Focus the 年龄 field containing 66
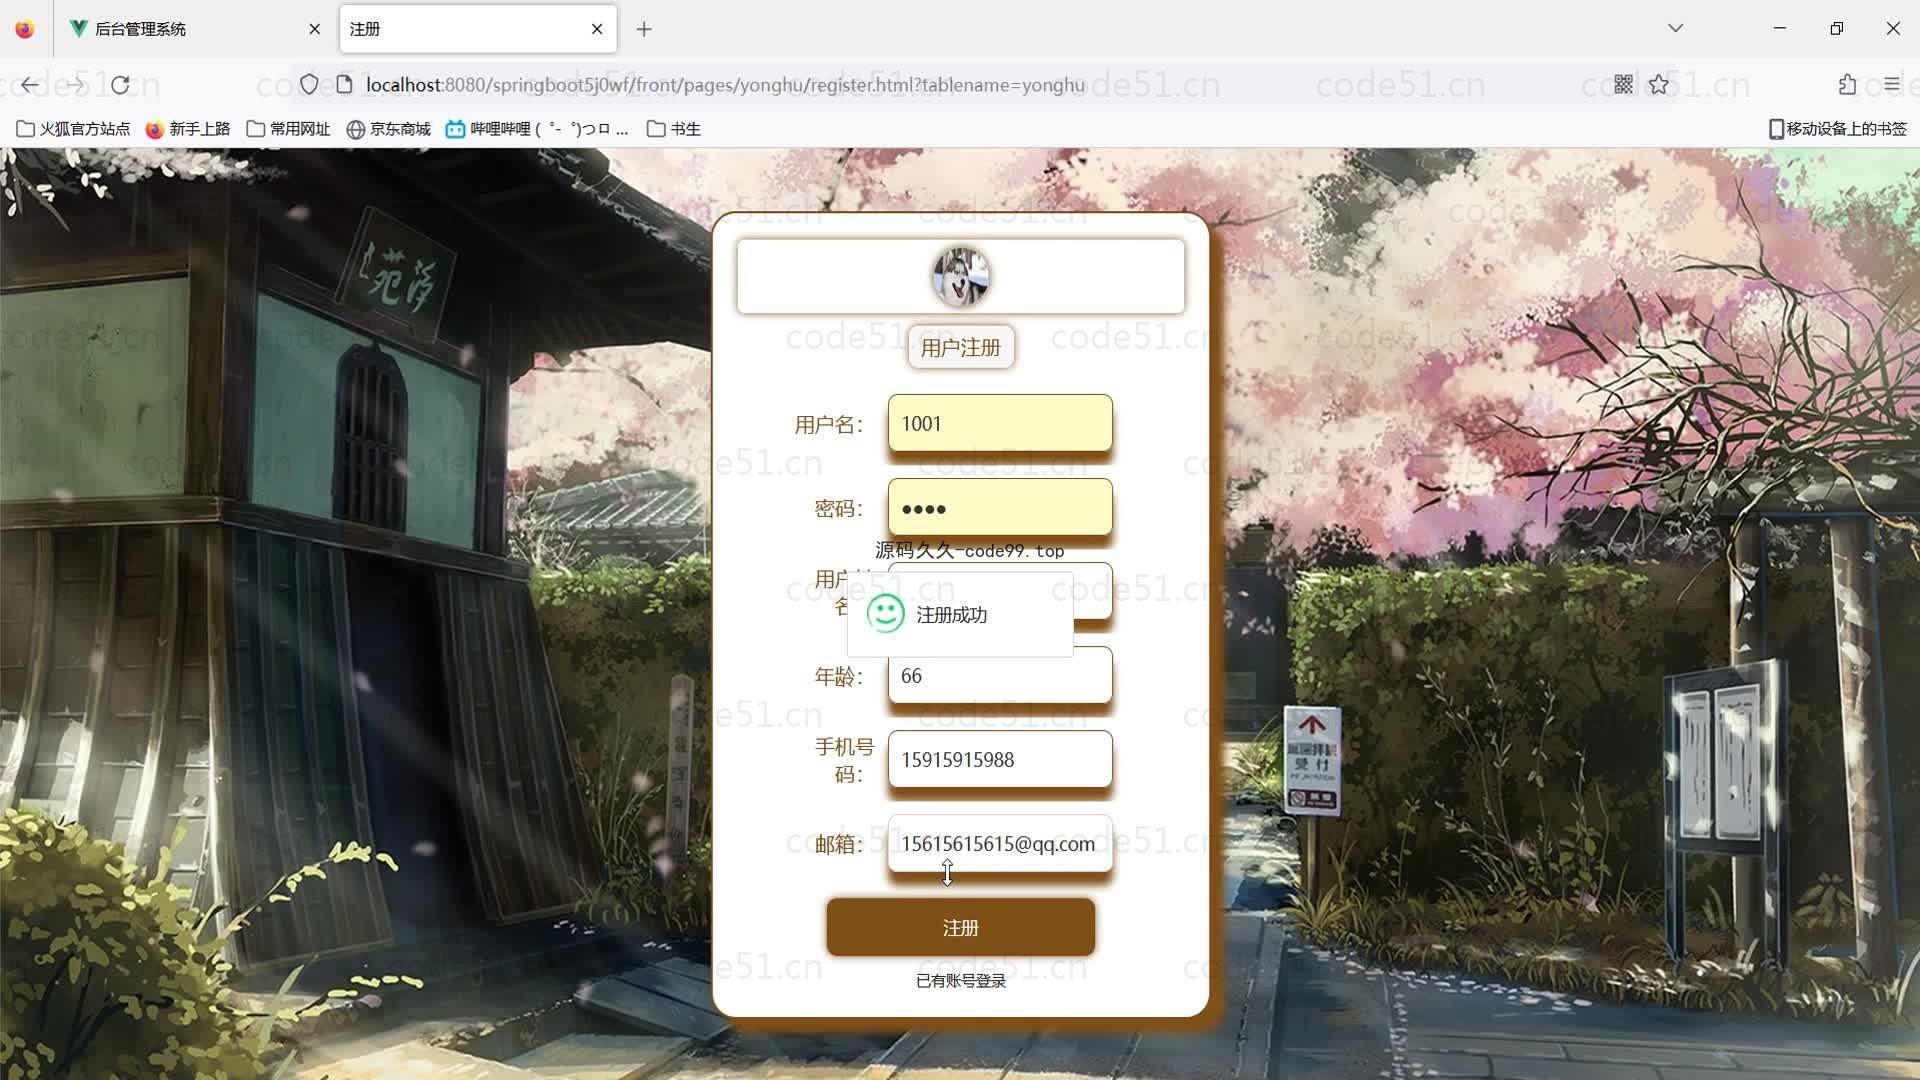 [1000, 676]
